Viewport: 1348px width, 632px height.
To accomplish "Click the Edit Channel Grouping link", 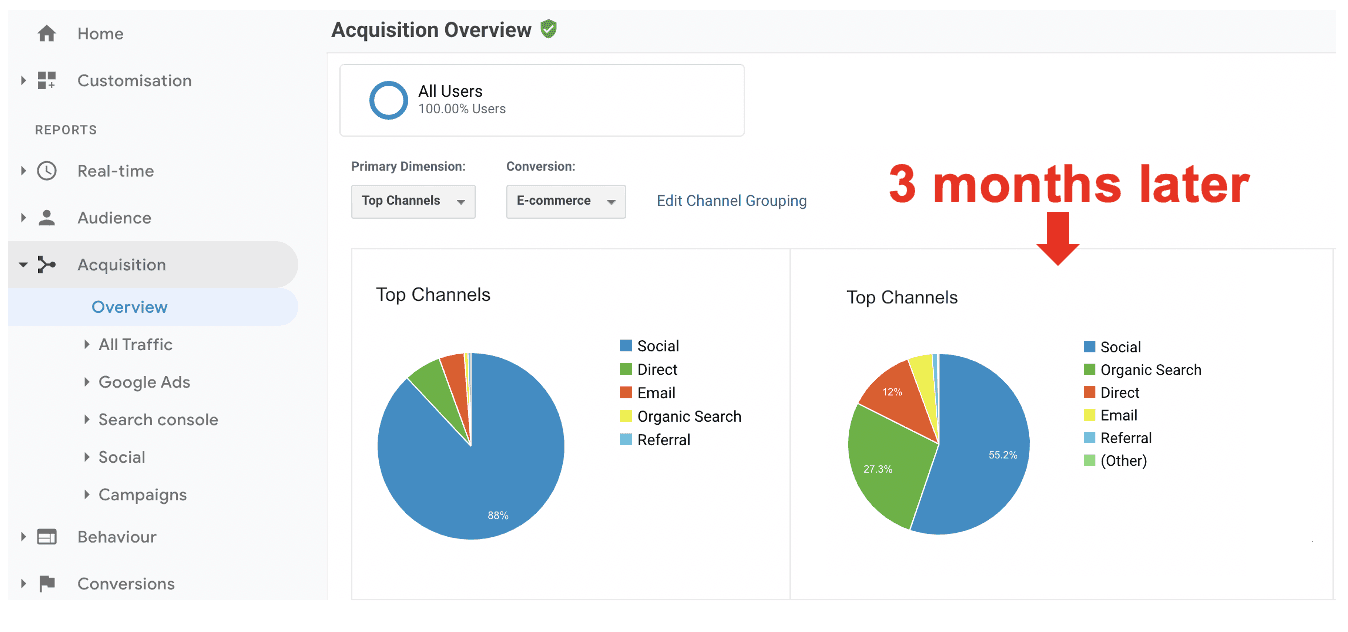I will pos(731,201).
